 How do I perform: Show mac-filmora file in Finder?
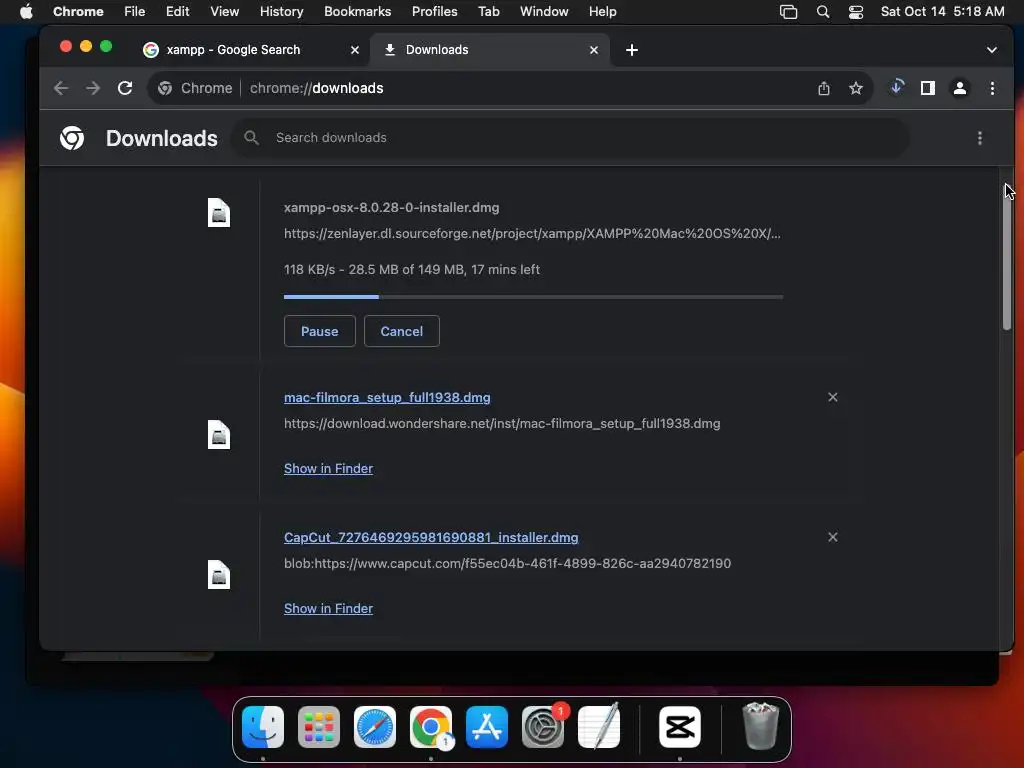click(x=328, y=468)
